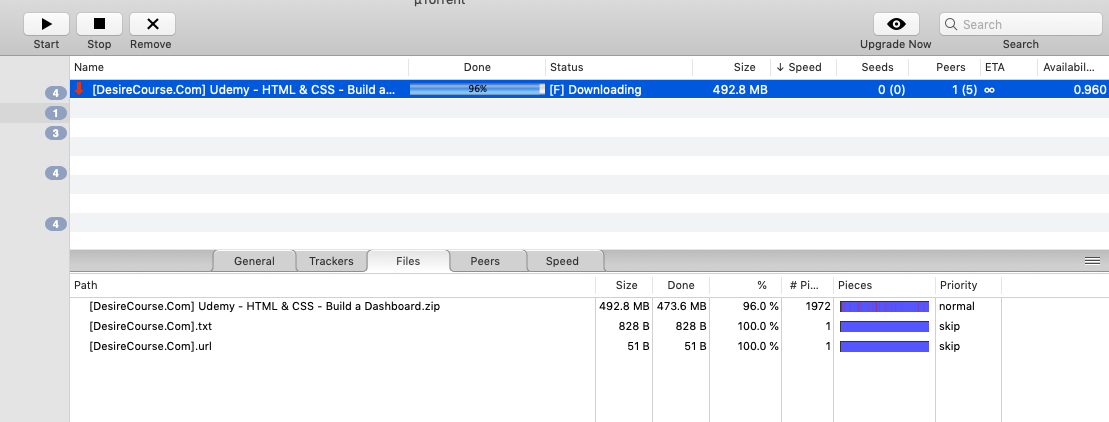Image resolution: width=1109 pixels, height=422 pixels.
Task: Click red download arrow icon of torrent
Action: 79,89
